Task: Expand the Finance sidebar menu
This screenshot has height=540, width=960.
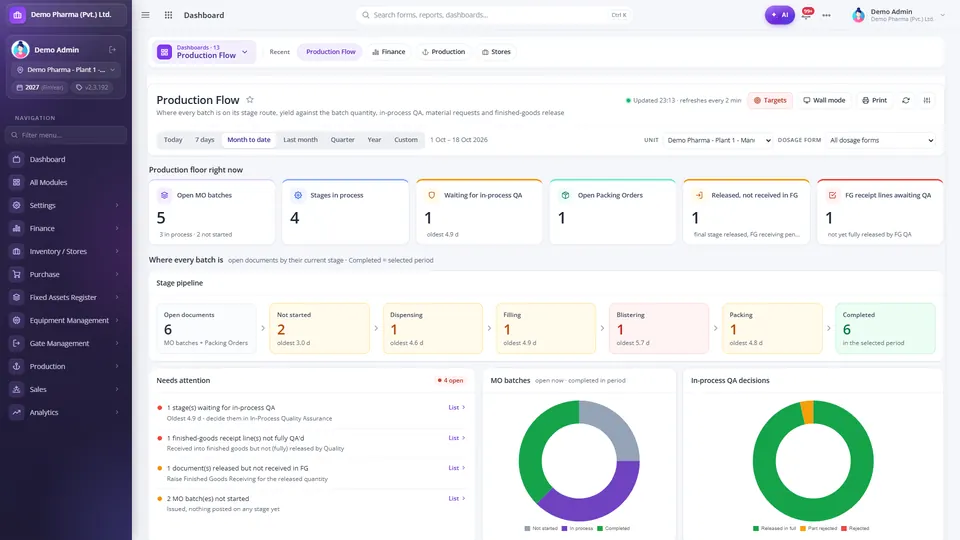Action: tap(66, 228)
